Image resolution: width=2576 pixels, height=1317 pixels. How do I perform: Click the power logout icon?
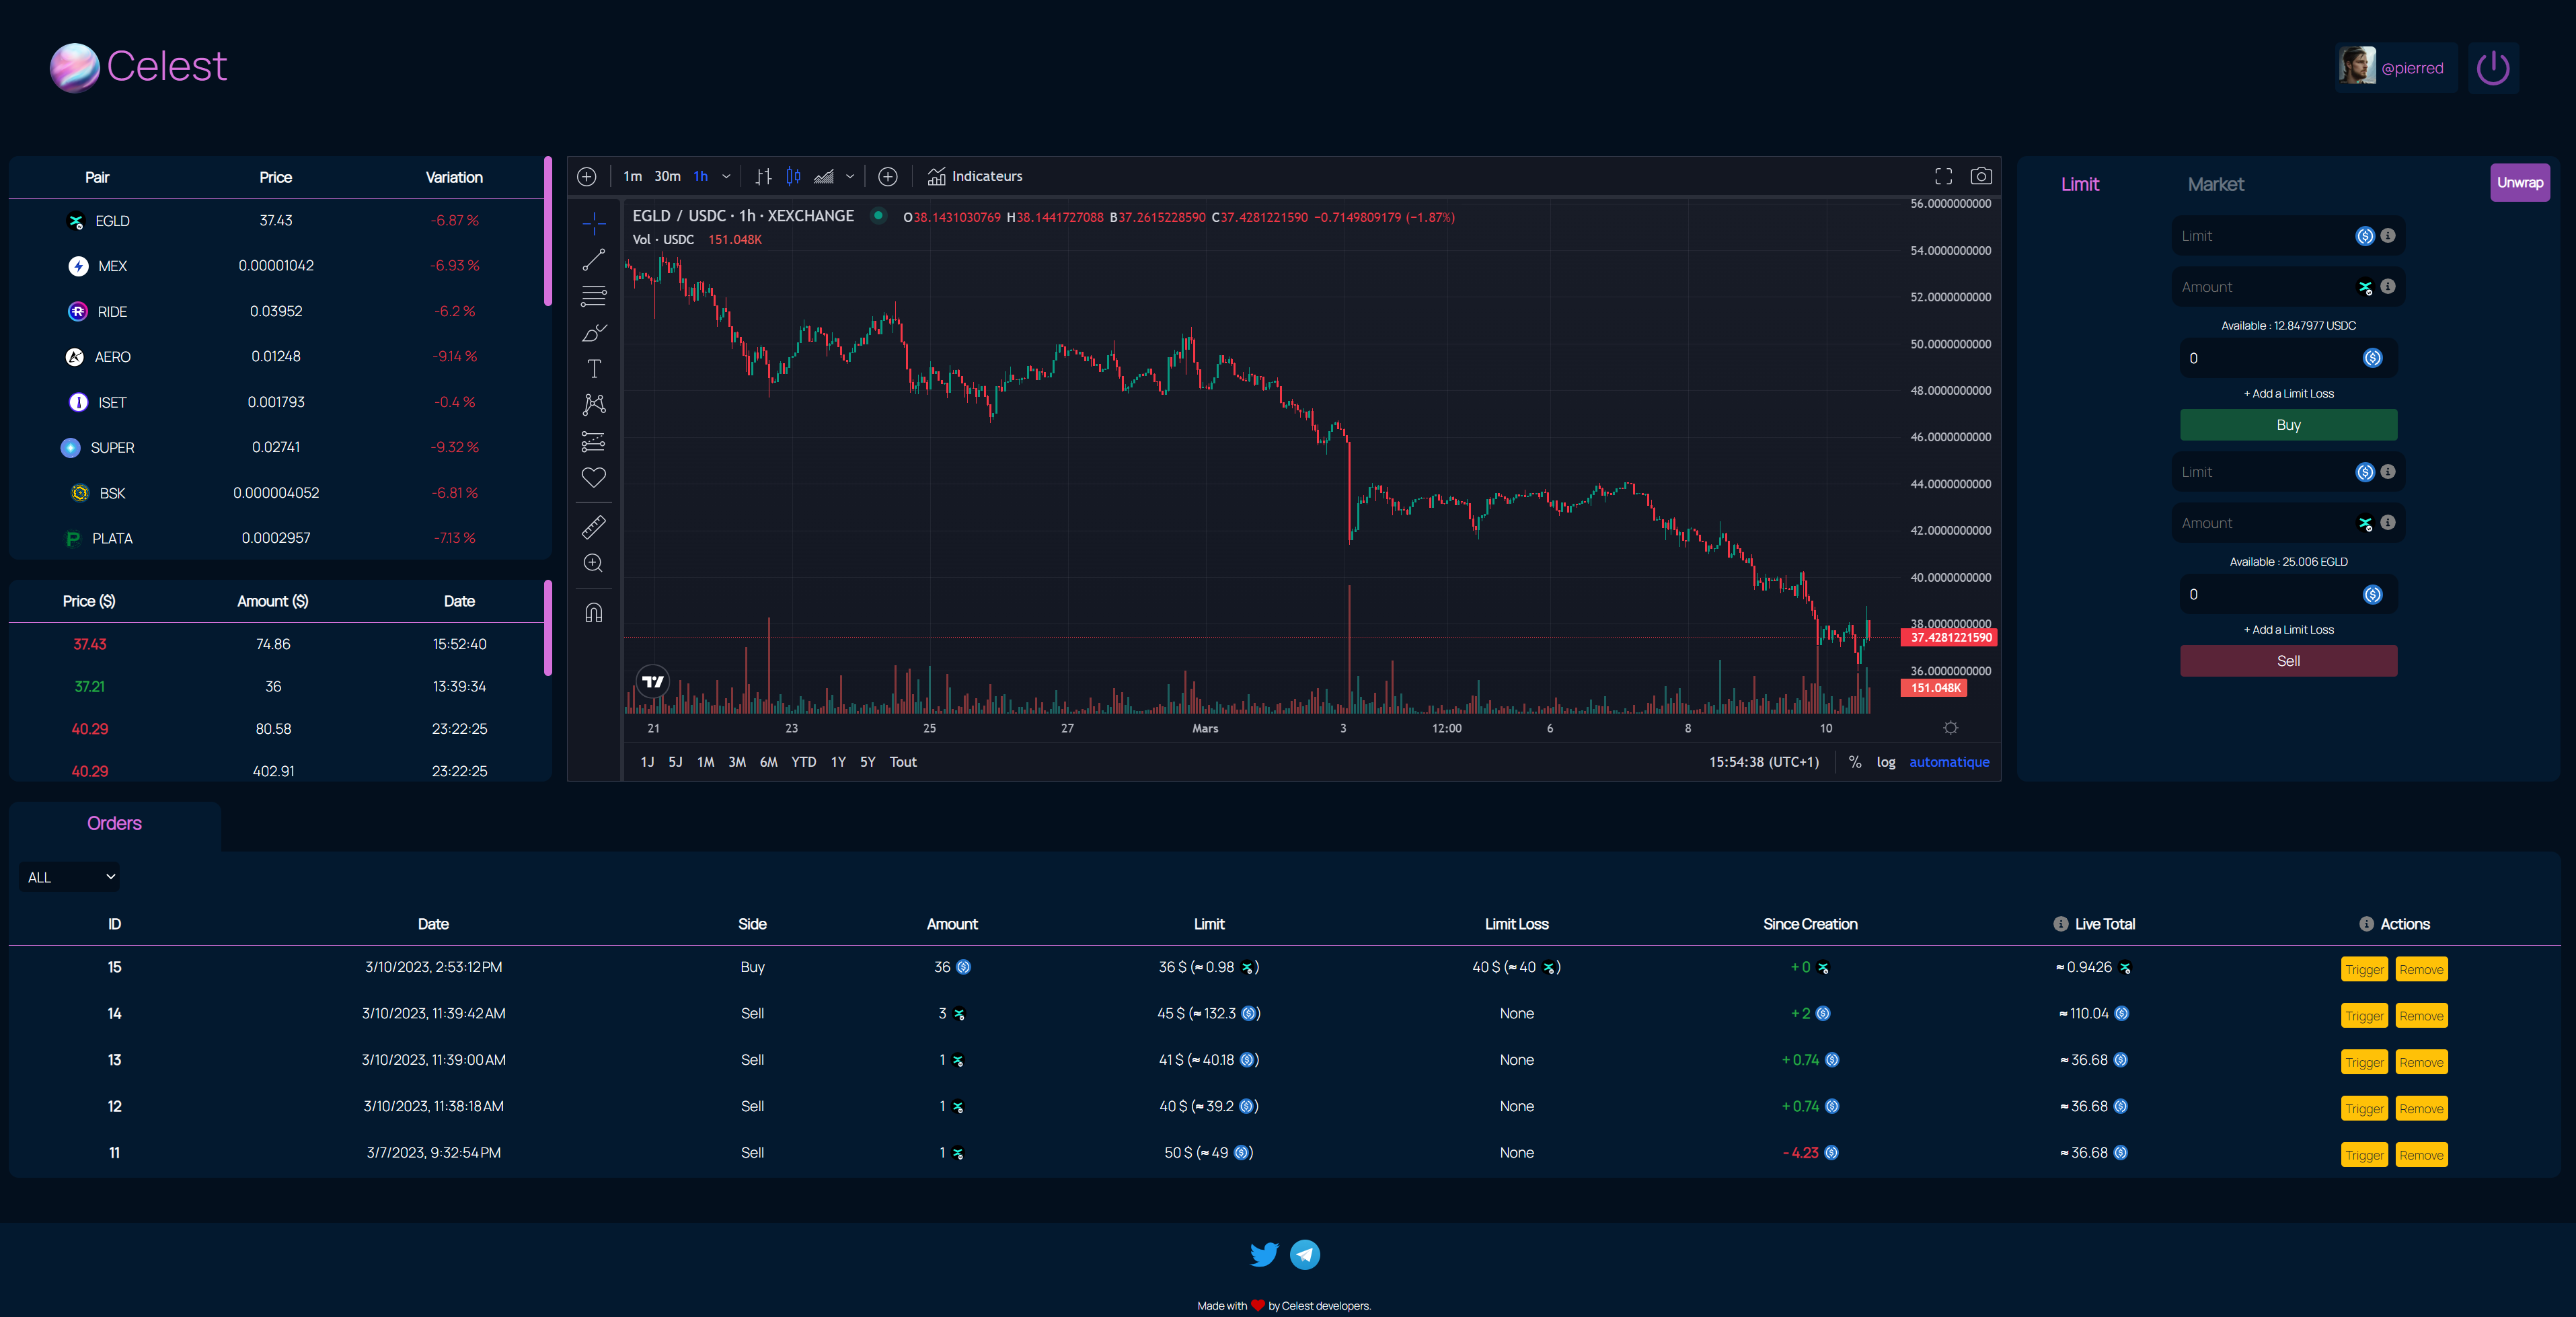coord(2493,68)
